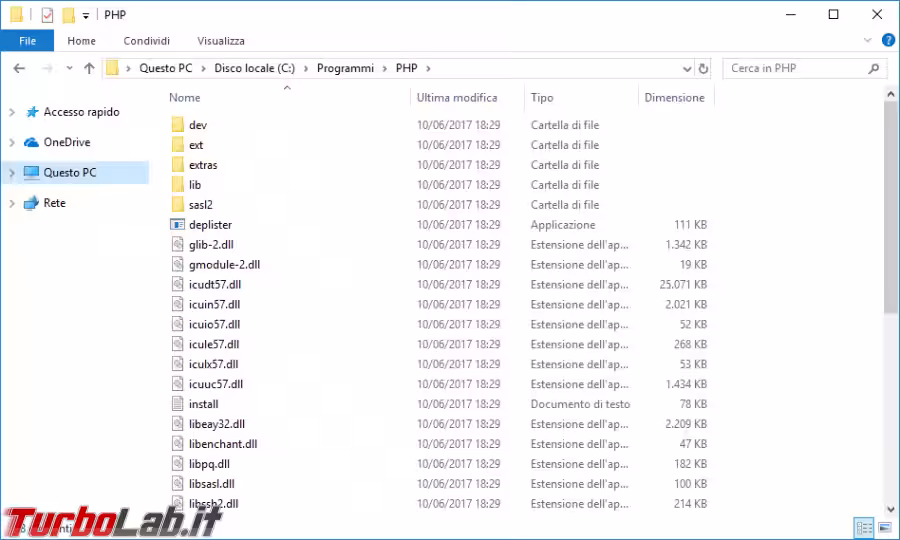Click the New folder quick access icon
This screenshot has width=900, height=540.
[x=68, y=15]
